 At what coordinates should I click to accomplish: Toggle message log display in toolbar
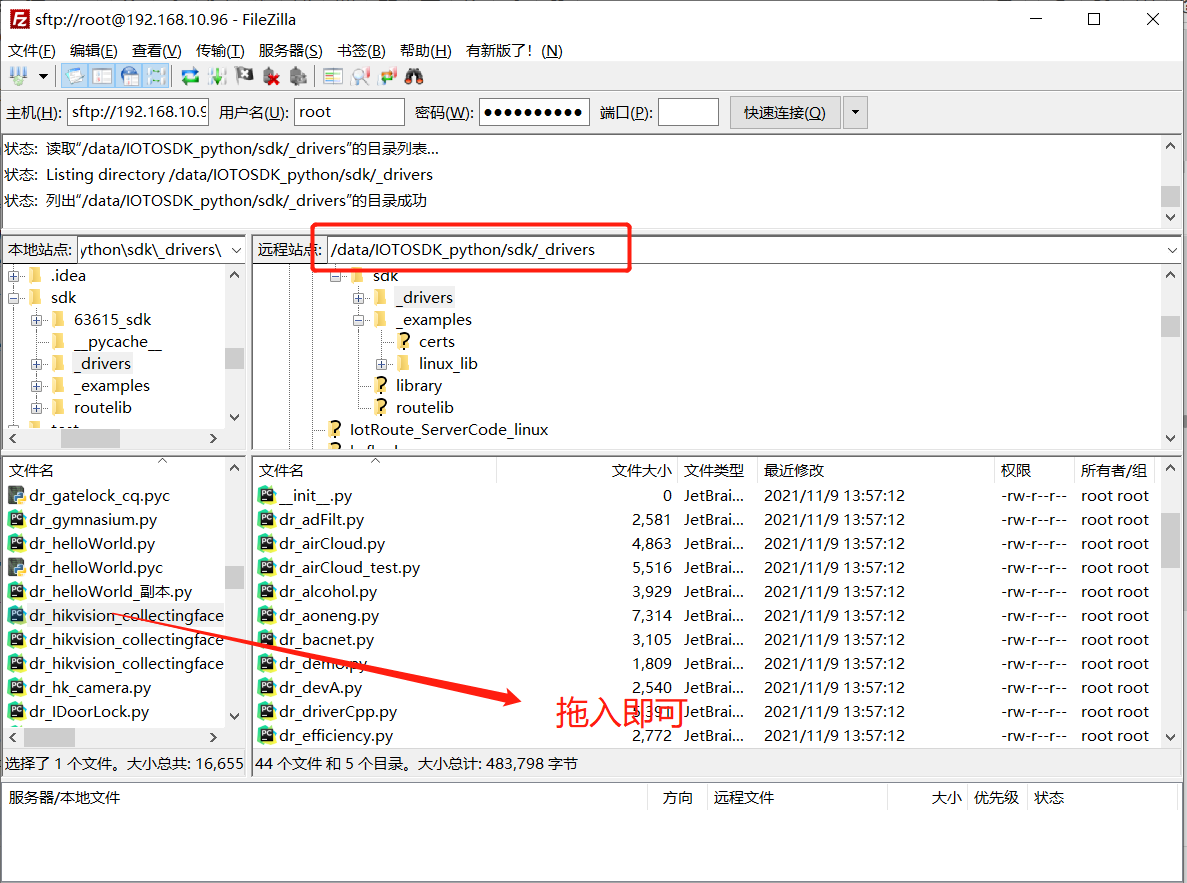(x=75, y=76)
